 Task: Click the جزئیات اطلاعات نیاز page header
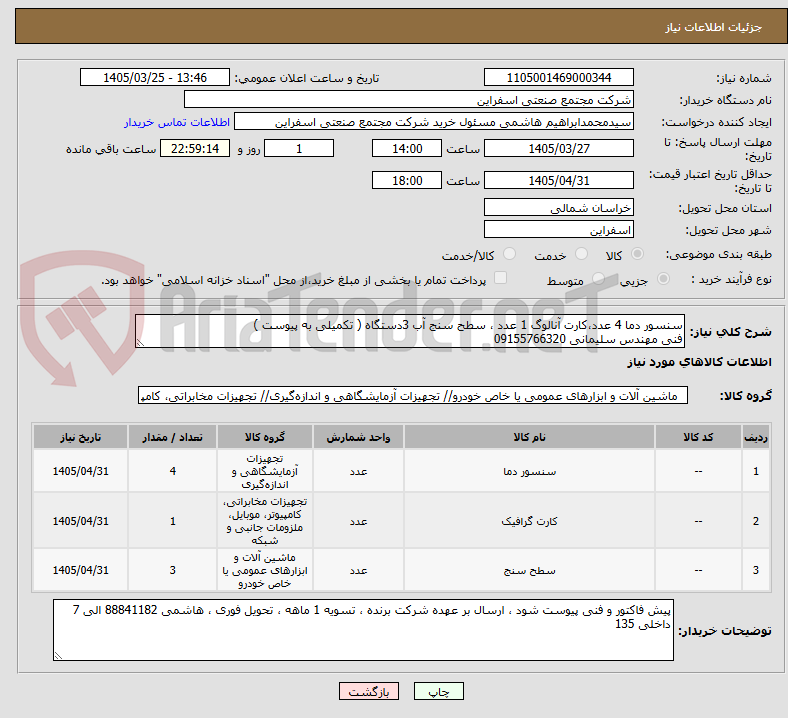714,27
